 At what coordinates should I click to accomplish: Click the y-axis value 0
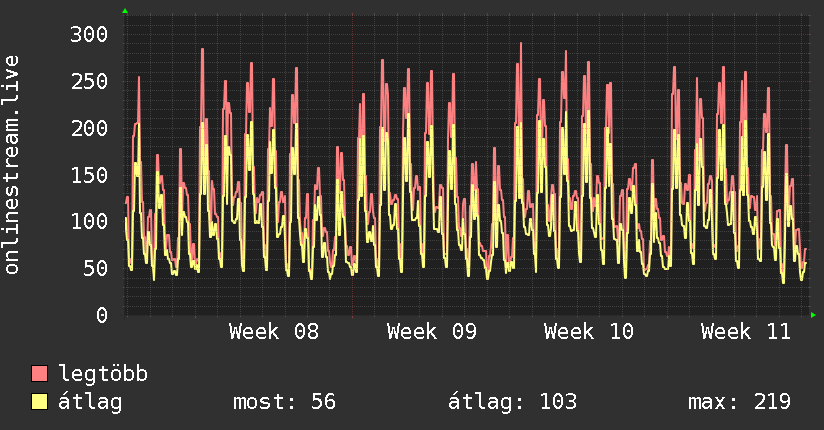(102, 315)
